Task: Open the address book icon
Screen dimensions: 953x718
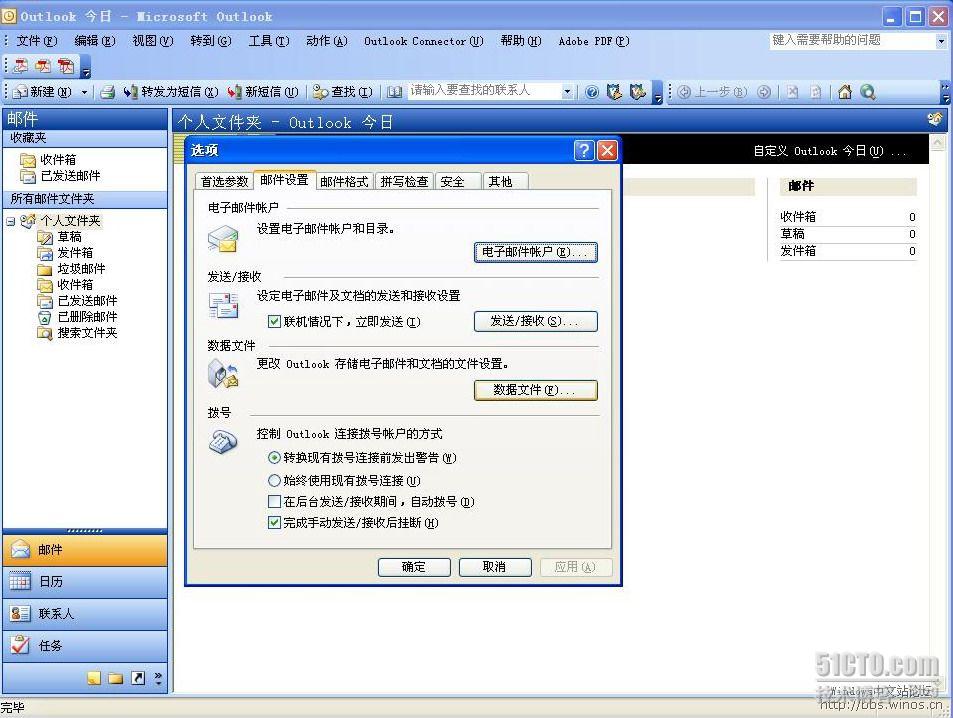Action: [x=394, y=92]
